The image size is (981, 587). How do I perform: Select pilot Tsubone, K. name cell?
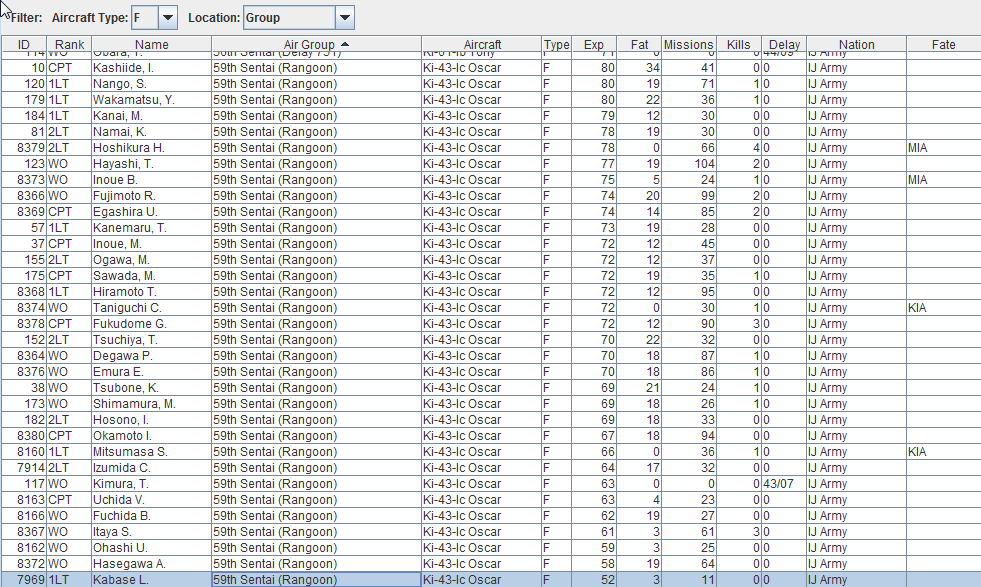[x=151, y=388]
